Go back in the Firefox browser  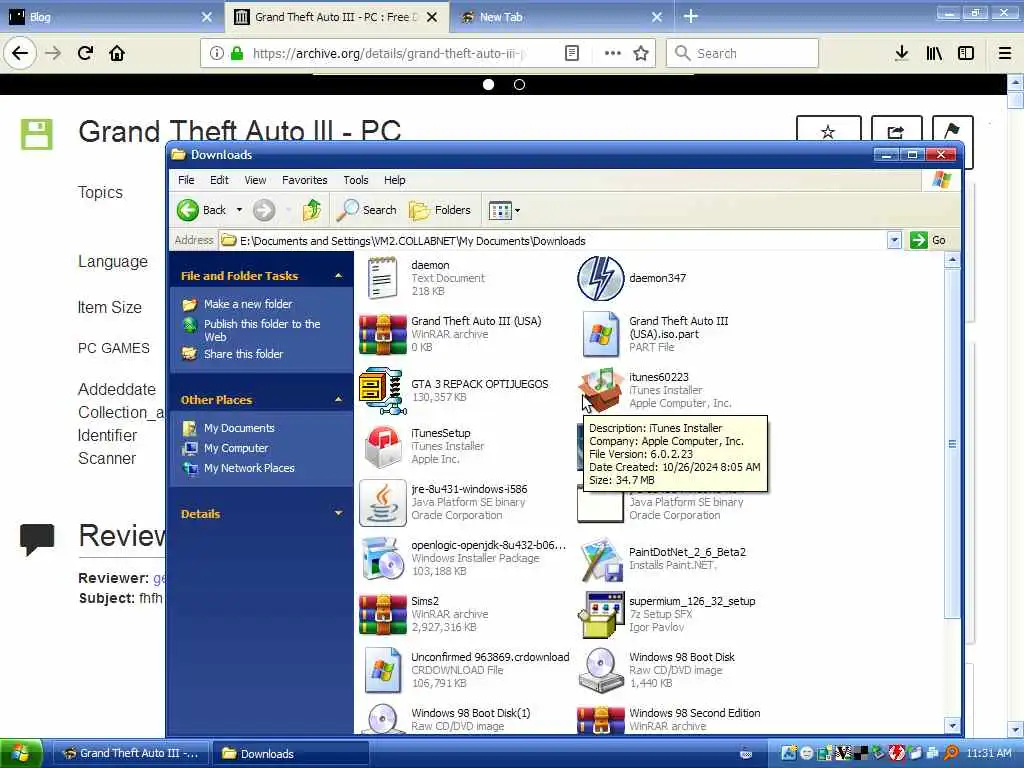pyautogui.click(x=20, y=53)
